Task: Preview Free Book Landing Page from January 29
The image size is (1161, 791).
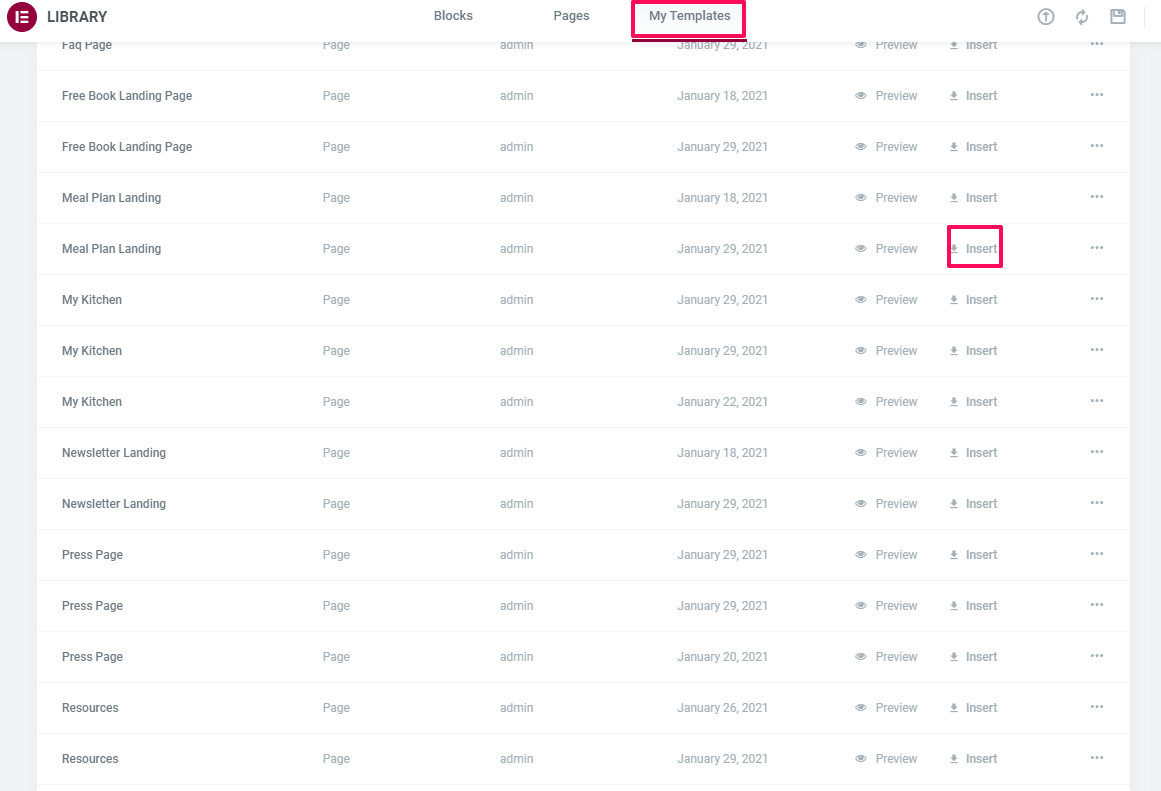Action: [x=886, y=147]
